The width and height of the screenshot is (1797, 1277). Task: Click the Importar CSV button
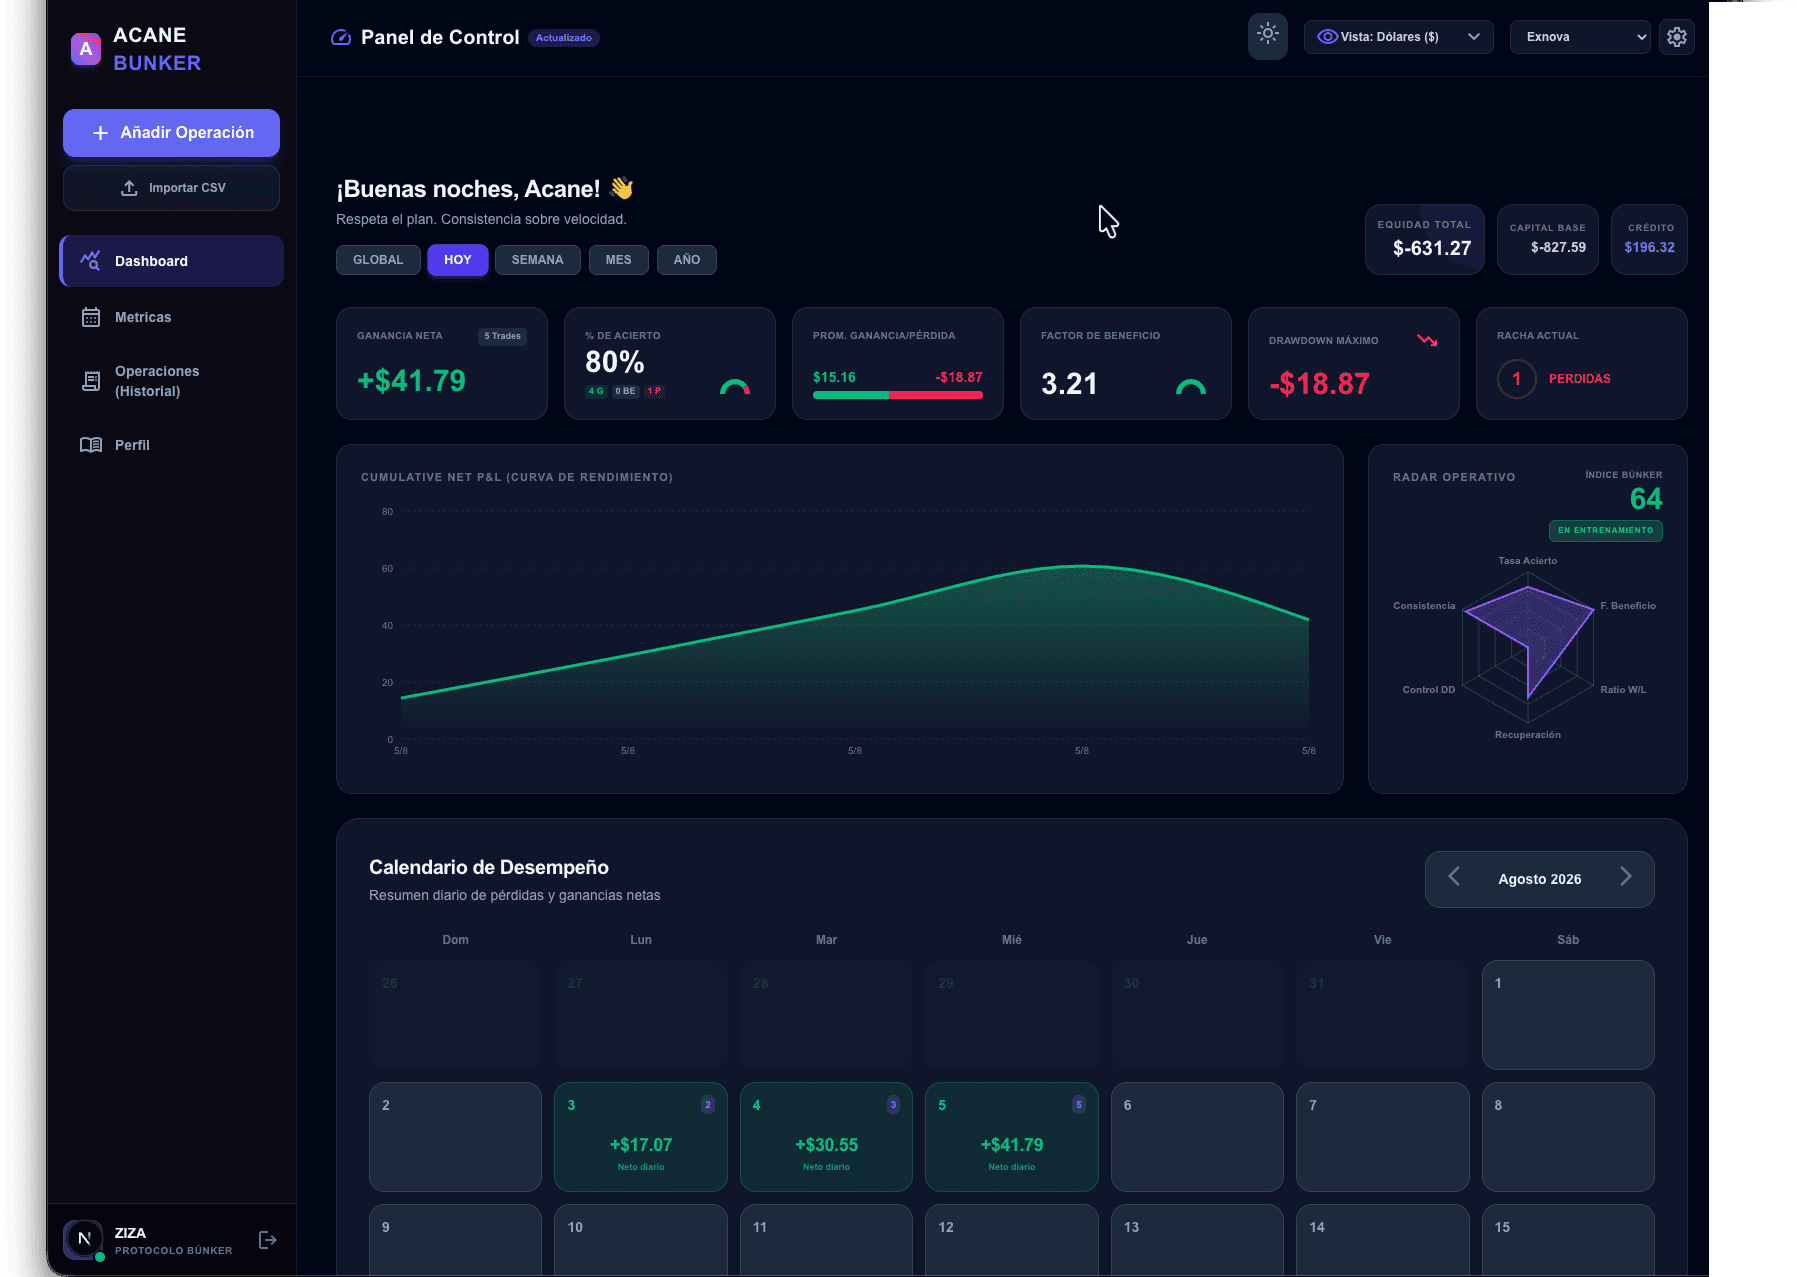pos(171,188)
